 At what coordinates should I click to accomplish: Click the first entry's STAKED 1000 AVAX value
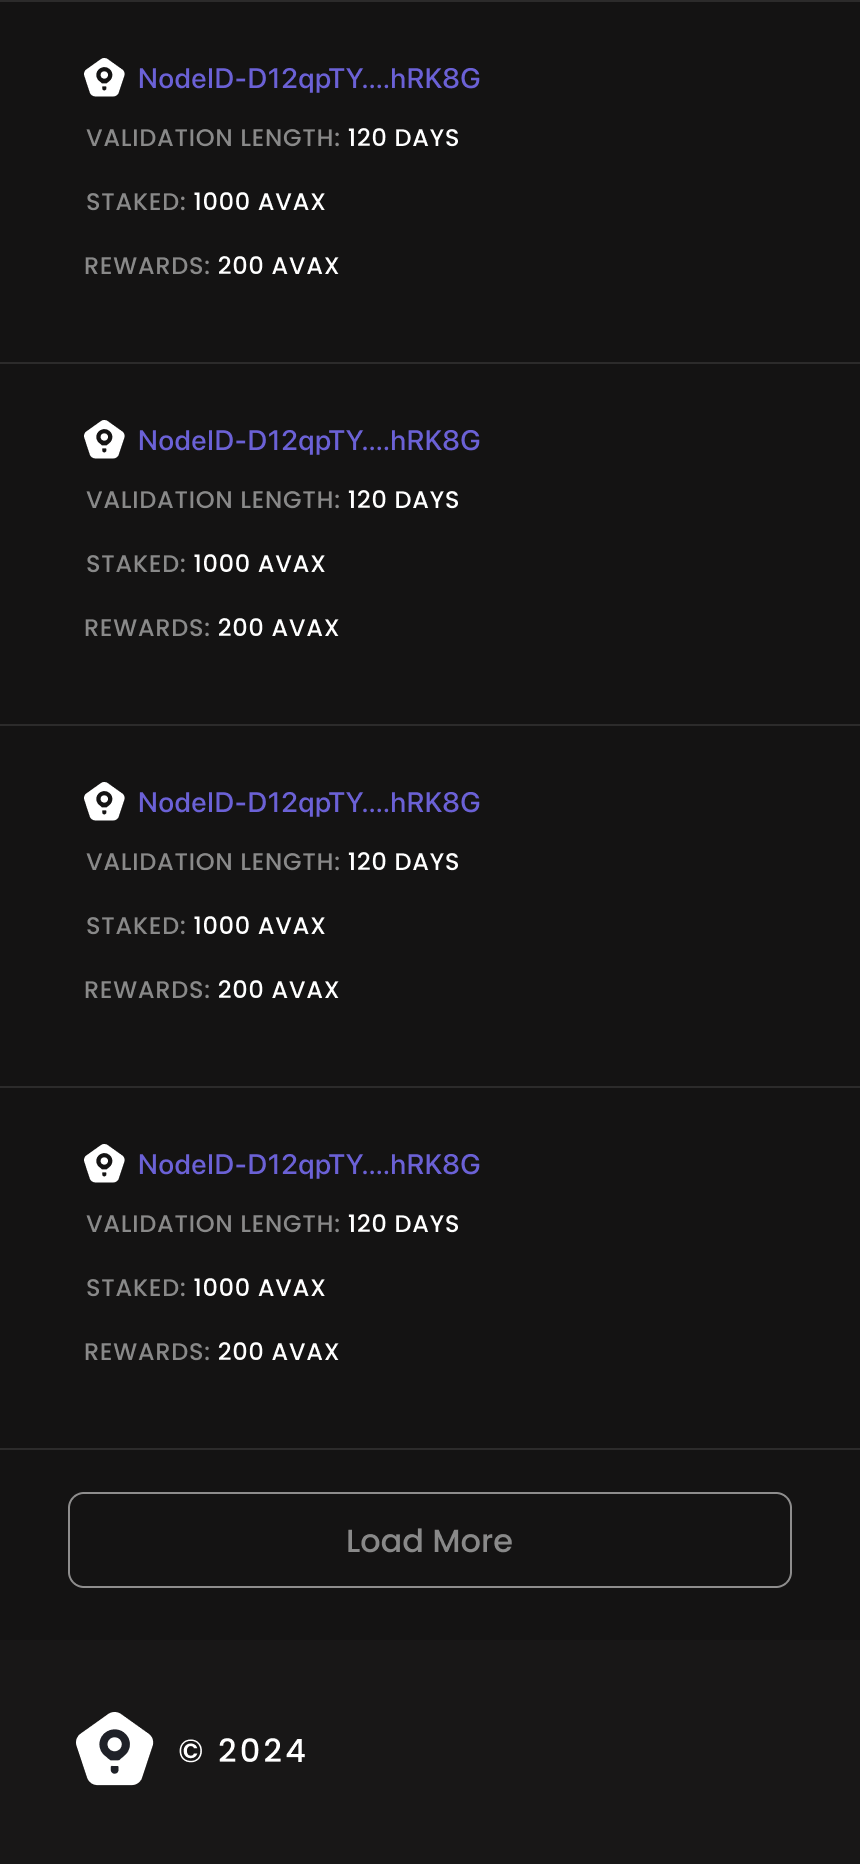pos(259,202)
